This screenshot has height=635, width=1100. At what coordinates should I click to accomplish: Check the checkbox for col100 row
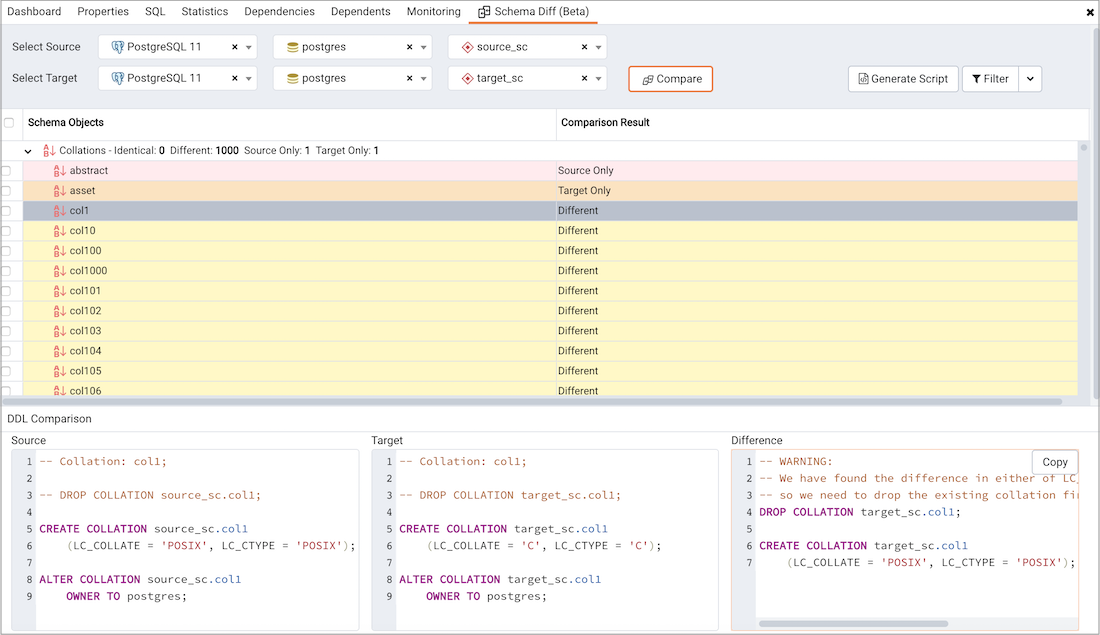(x=6, y=250)
